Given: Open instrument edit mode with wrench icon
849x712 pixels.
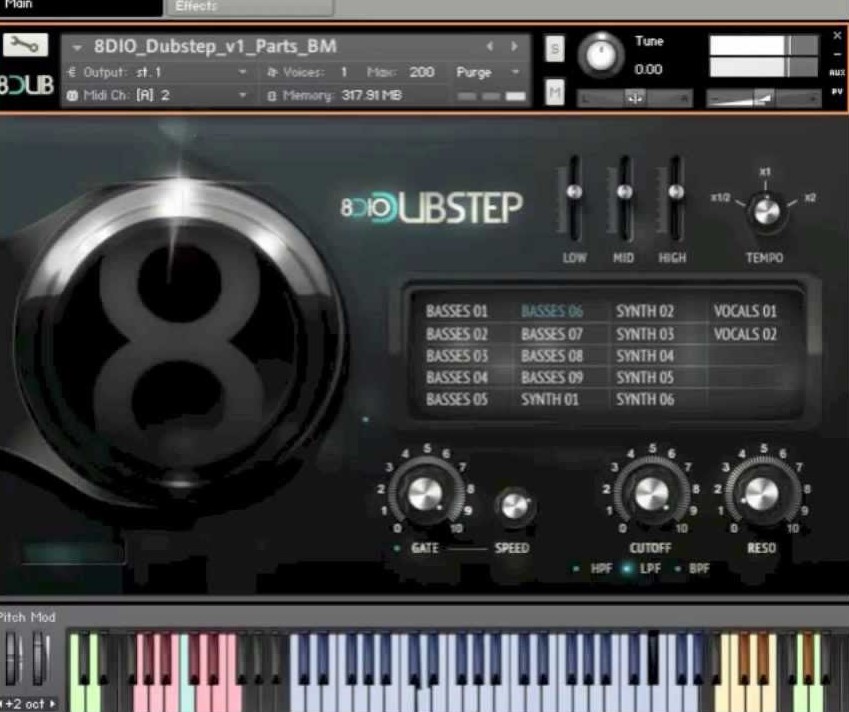Looking at the screenshot, I should (25, 44).
